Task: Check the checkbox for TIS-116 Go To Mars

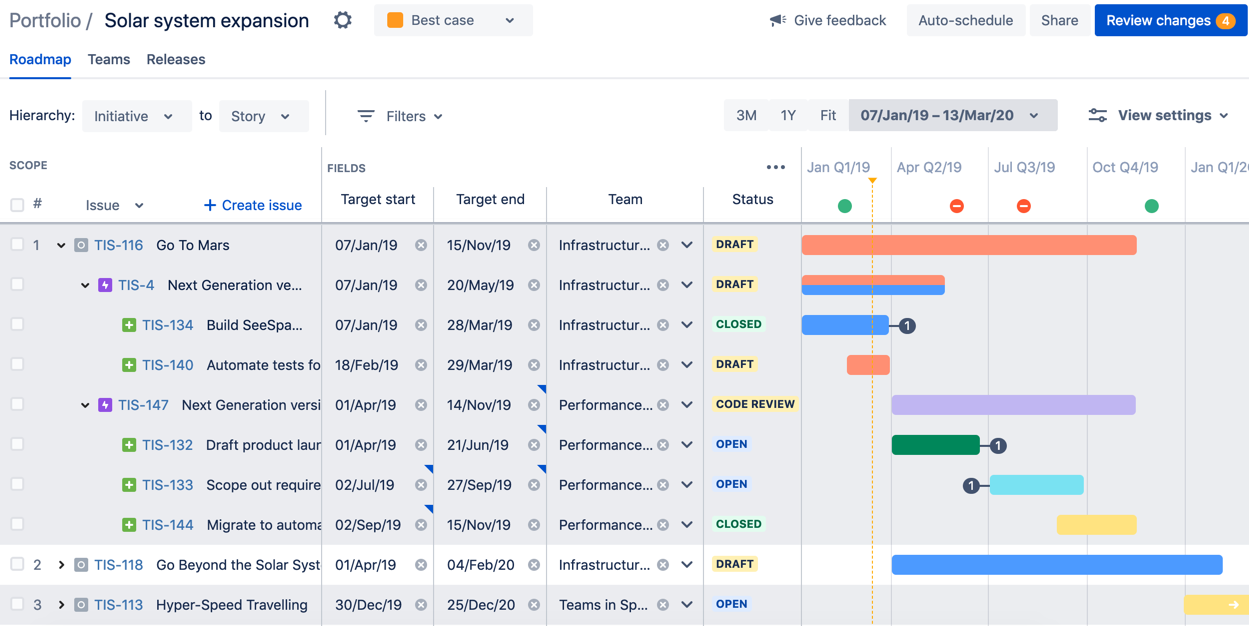Action: pyautogui.click(x=16, y=245)
